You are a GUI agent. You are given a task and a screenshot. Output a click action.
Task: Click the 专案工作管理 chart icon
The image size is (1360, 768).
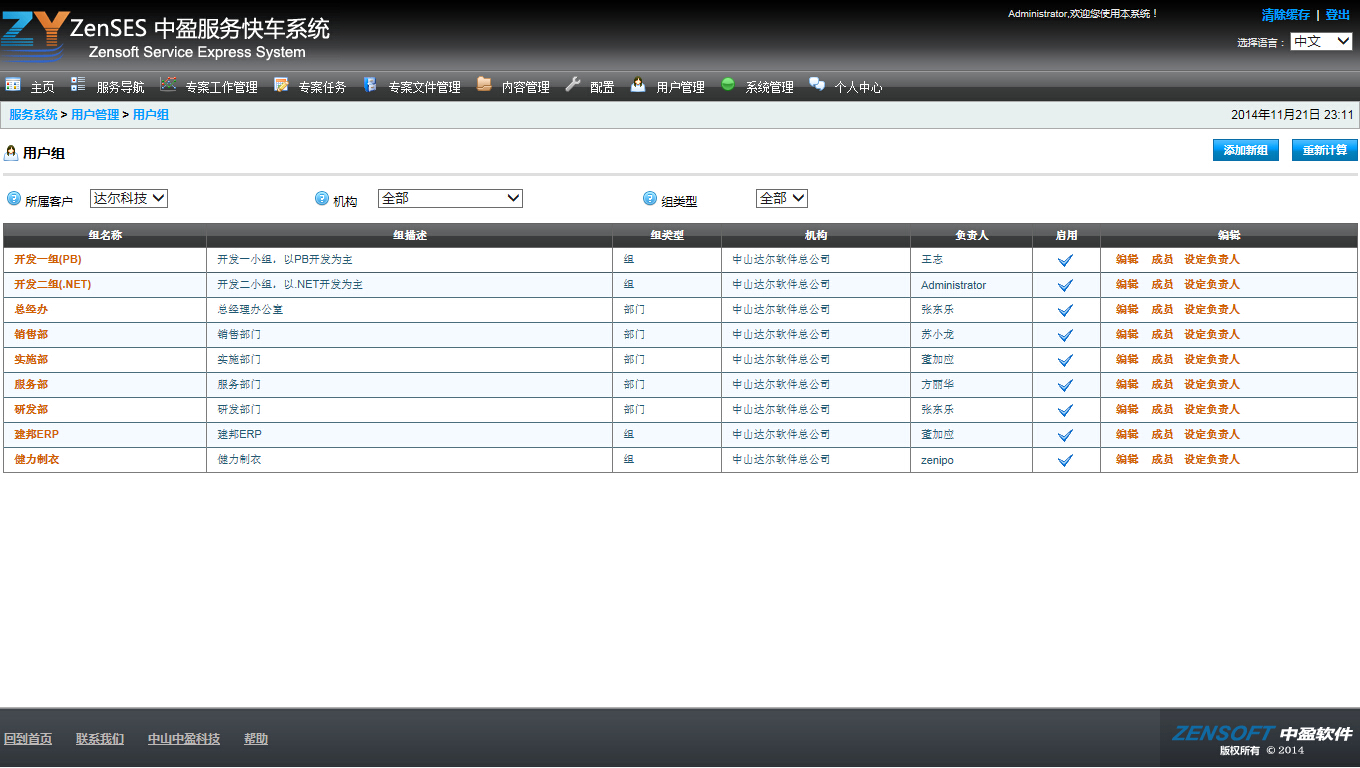[x=168, y=85]
